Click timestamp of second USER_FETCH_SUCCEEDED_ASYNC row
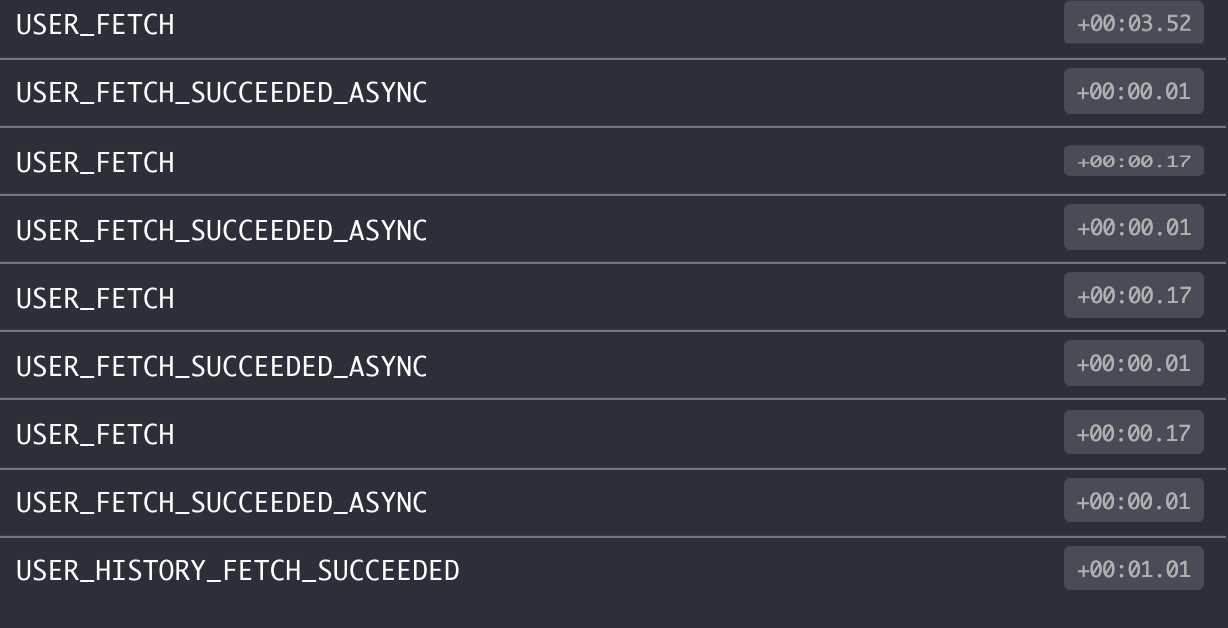Screen dimensions: 1228x628 [x=1133, y=227]
